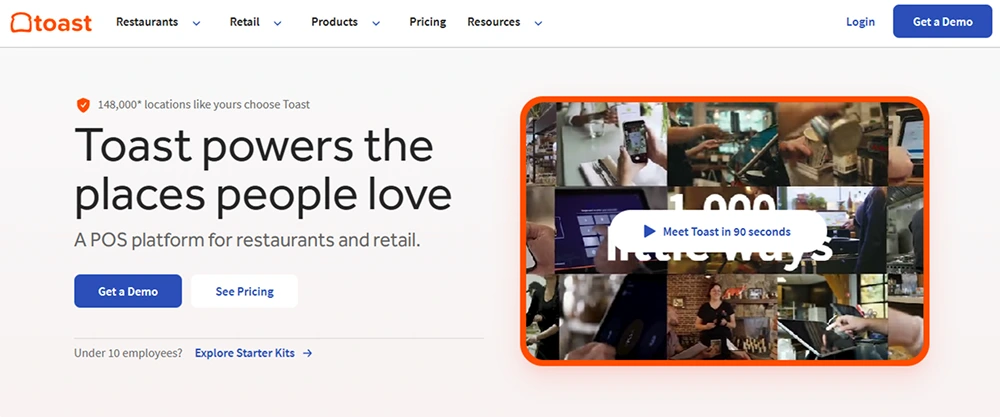The image size is (1000, 417).
Task: Select the Retail navigation item
Action: [x=244, y=22]
